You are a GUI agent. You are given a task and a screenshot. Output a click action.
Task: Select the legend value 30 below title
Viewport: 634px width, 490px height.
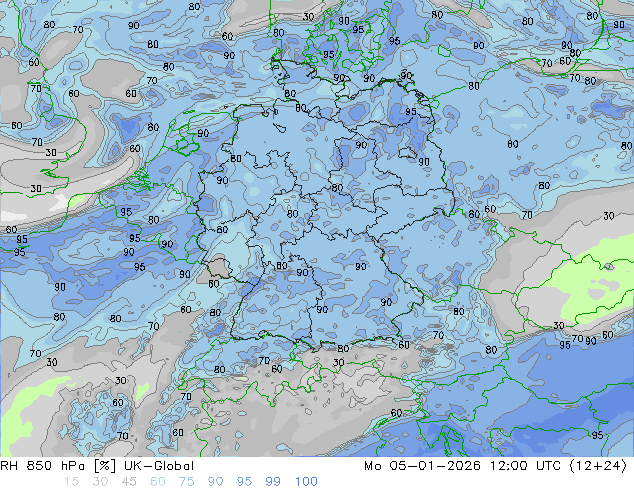point(100,482)
